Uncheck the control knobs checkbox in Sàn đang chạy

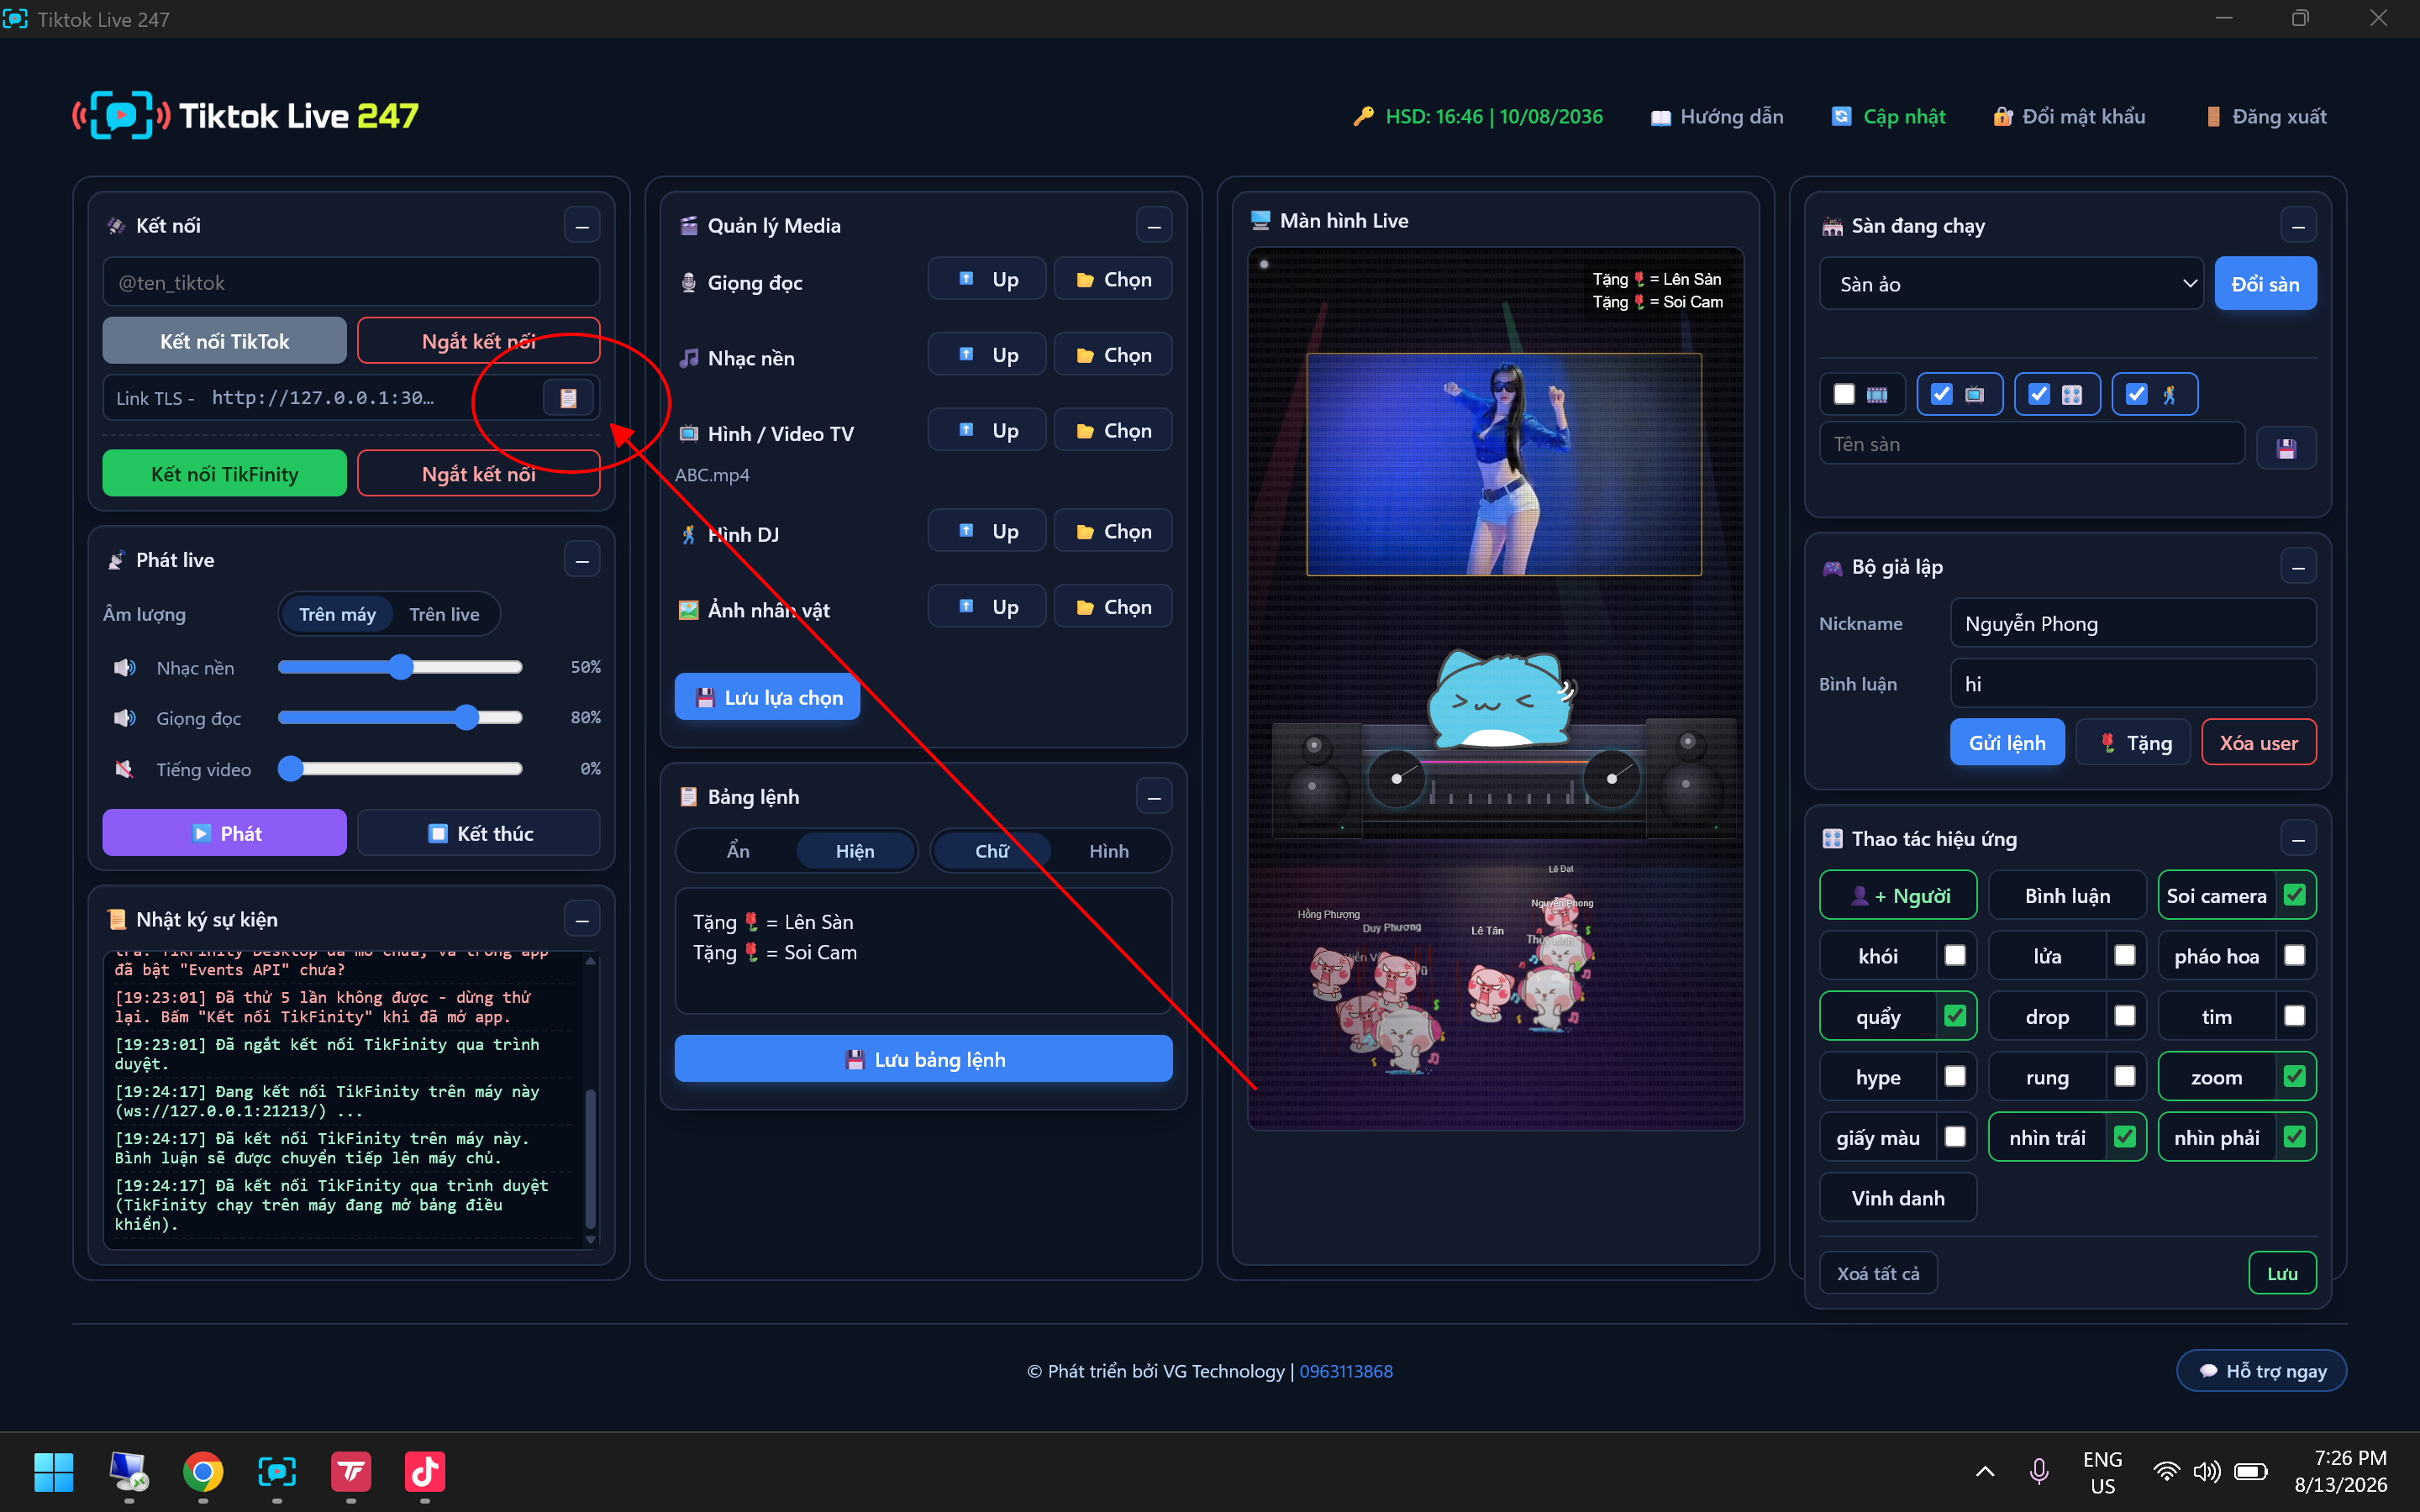point(2039,394)
